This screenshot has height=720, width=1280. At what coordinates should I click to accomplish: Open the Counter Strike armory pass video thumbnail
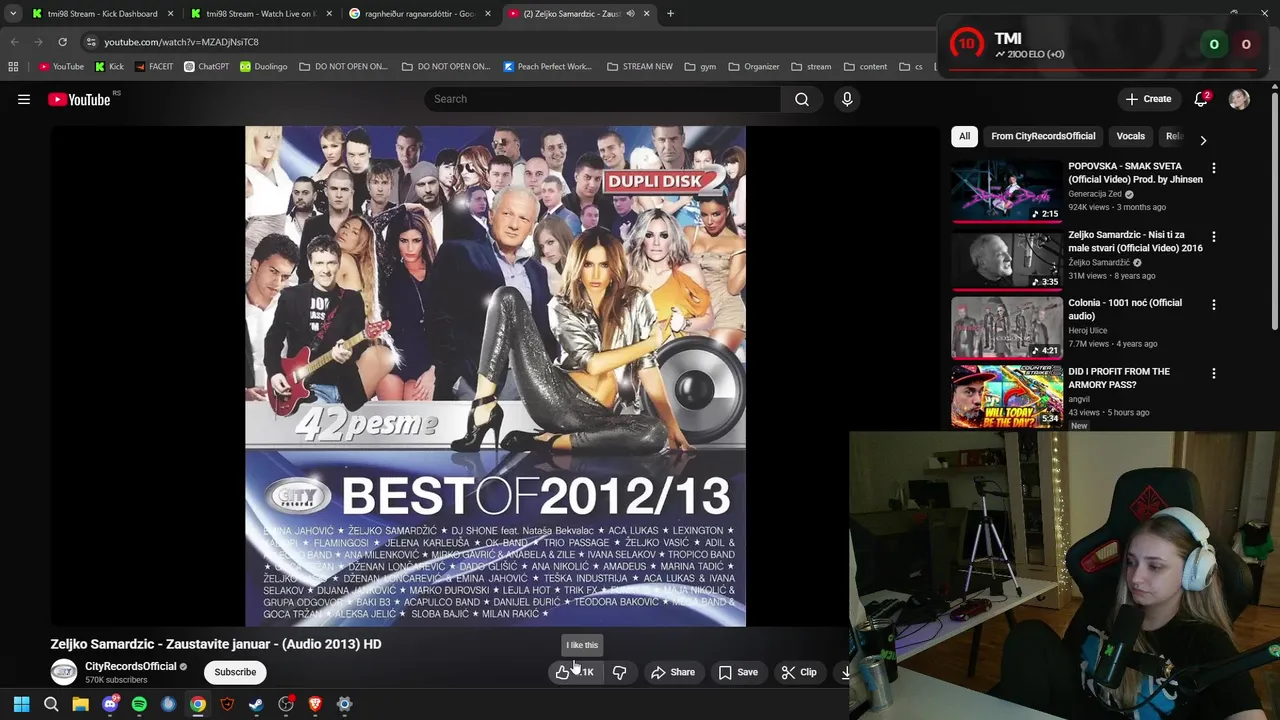tap(1007, 396)
